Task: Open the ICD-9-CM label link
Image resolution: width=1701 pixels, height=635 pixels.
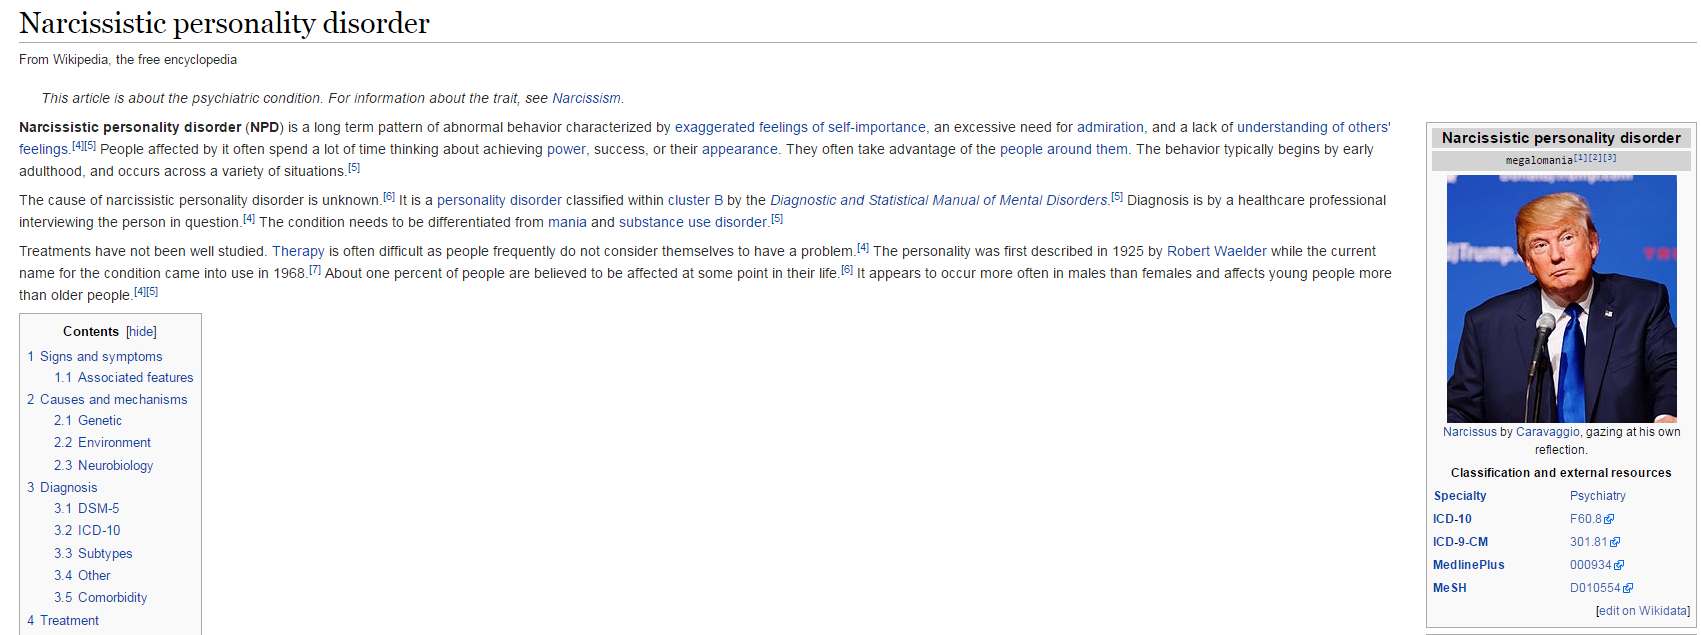Action: tap(1460, 542)
